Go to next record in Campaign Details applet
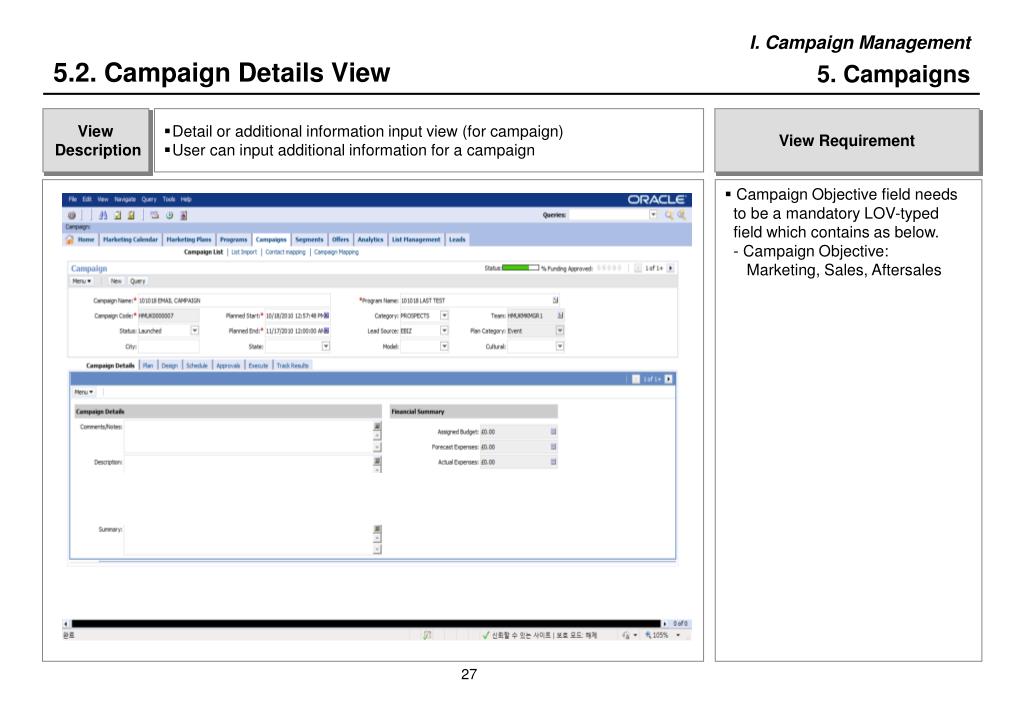The height and width of the screenshot is (708, 1023). click(669, 379)
